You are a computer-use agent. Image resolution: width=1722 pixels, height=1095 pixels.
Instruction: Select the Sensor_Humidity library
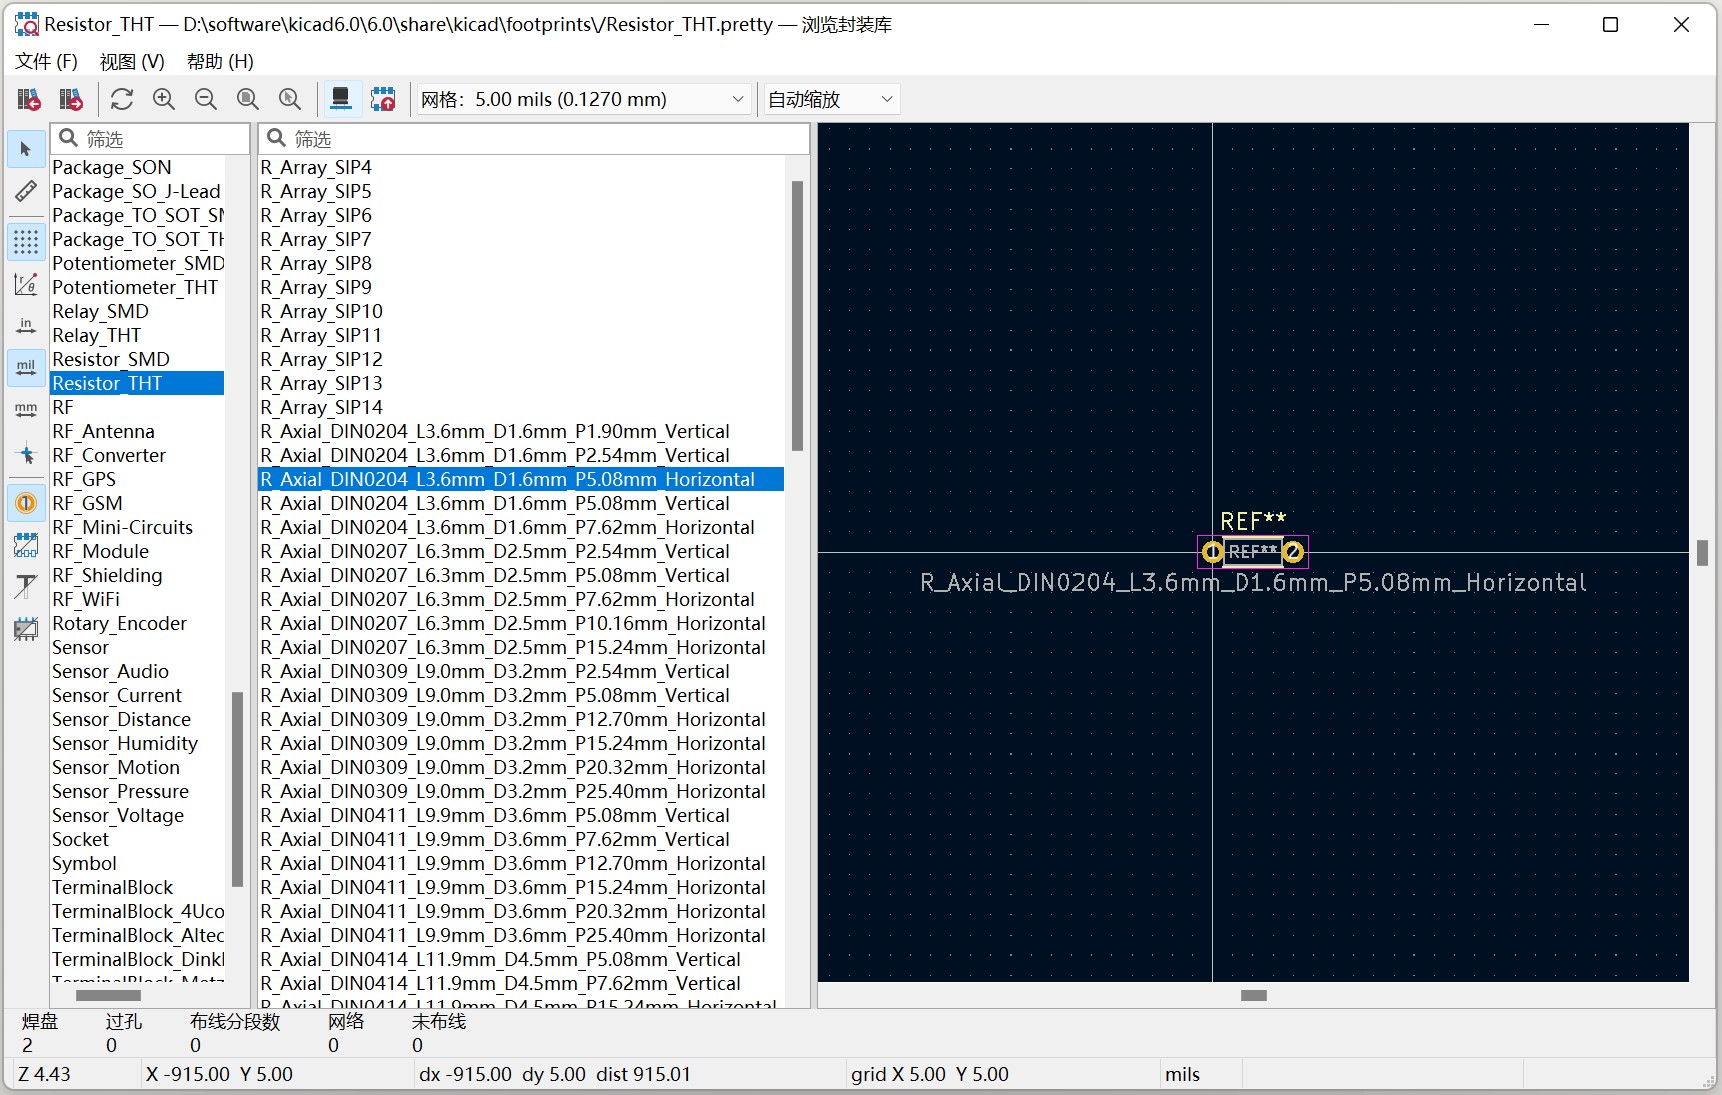(x=137, y=743)
